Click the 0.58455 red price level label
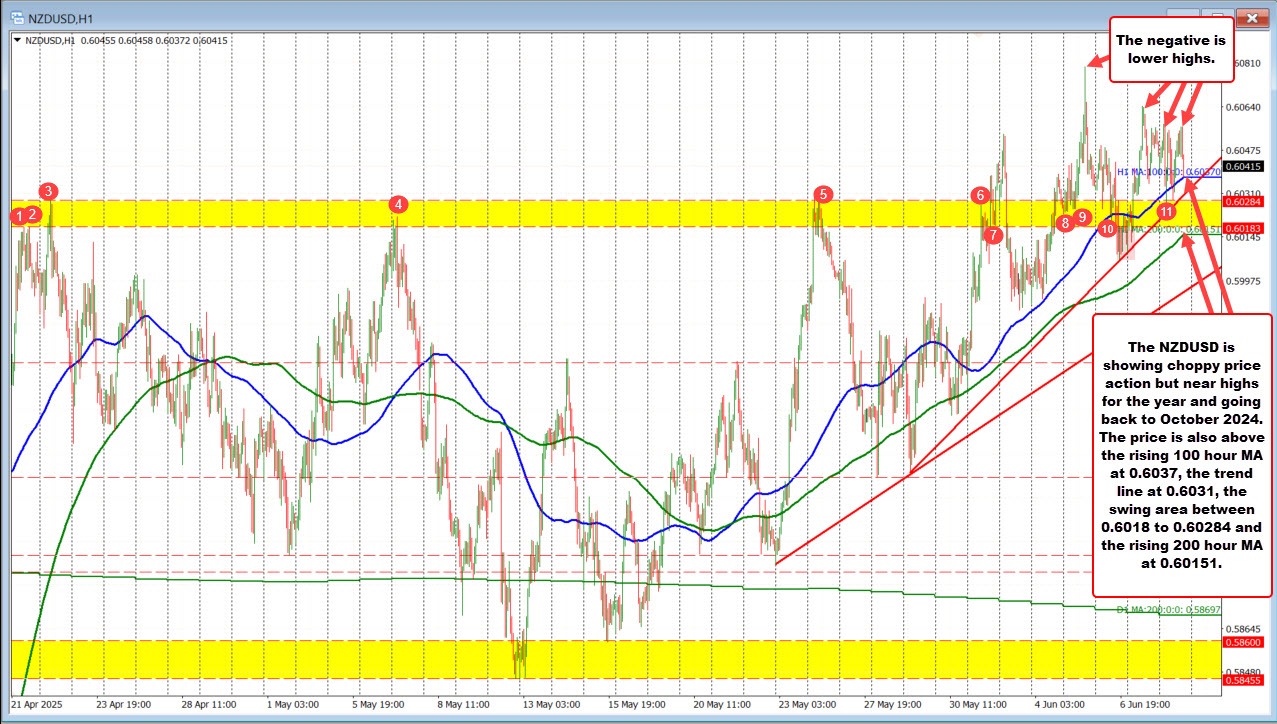 [1250, 679]
